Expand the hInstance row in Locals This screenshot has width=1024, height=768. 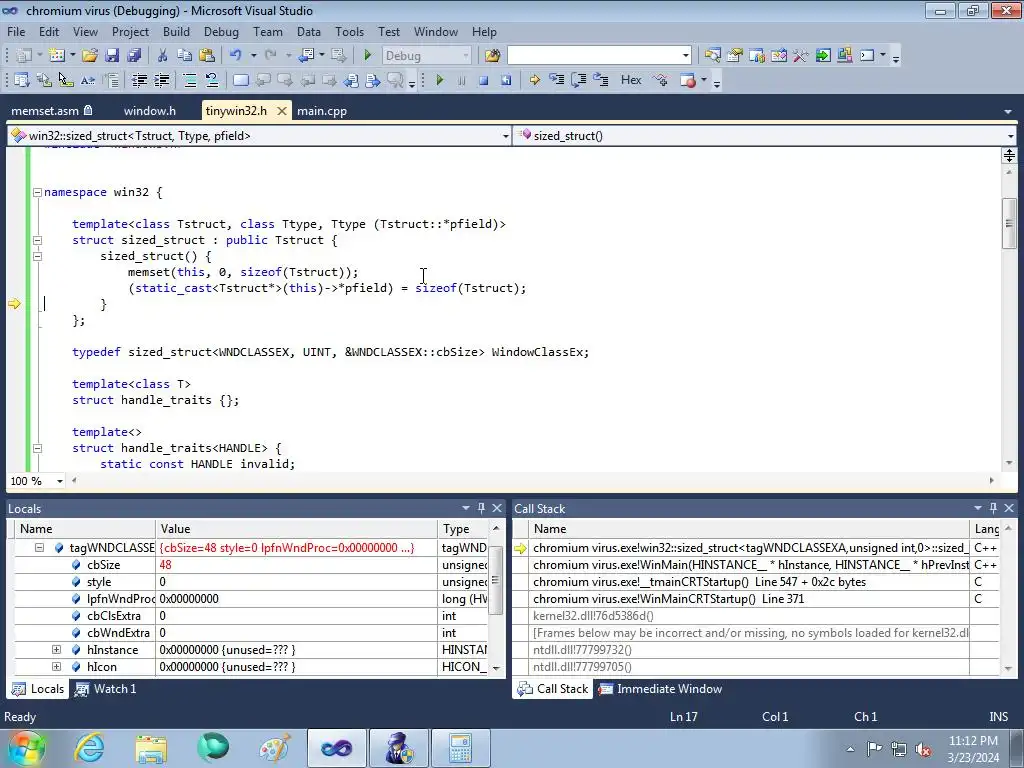click(56, 650)
